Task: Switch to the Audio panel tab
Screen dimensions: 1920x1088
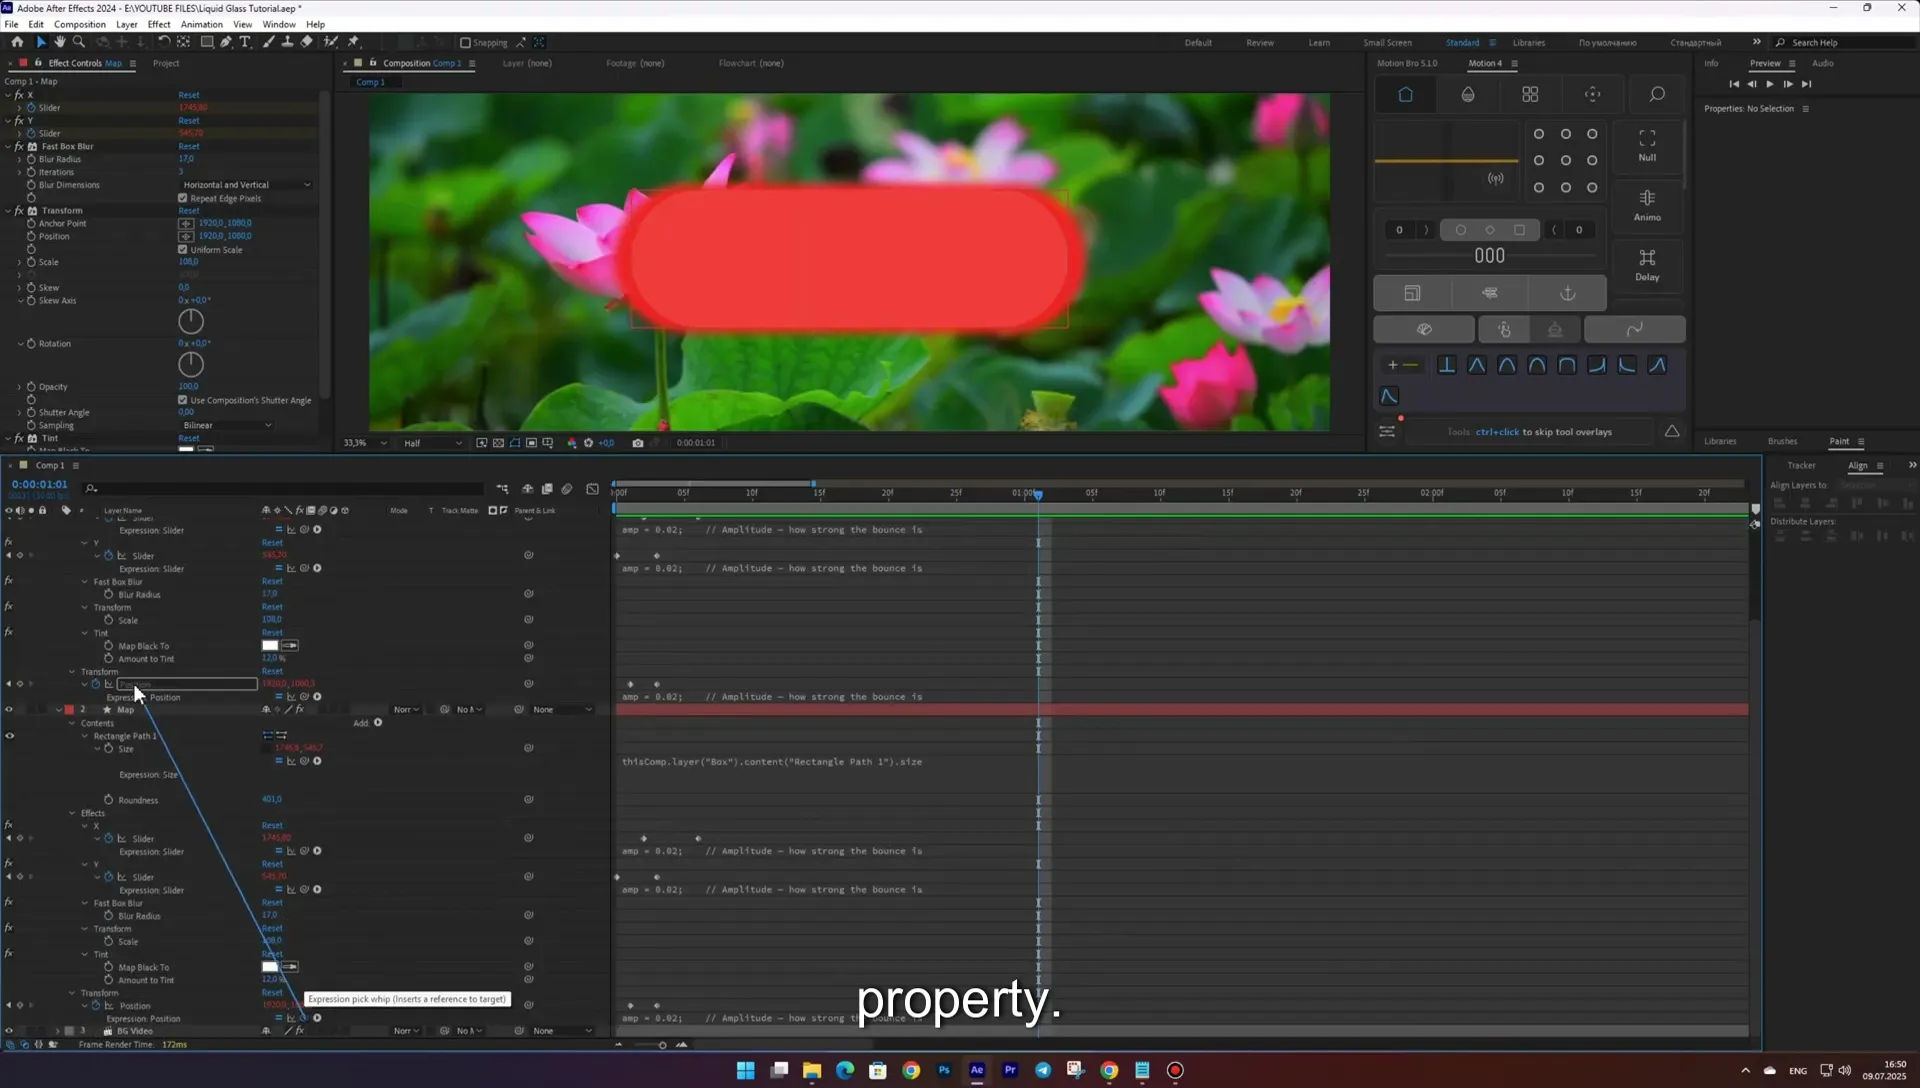Action: [1823, 63]
